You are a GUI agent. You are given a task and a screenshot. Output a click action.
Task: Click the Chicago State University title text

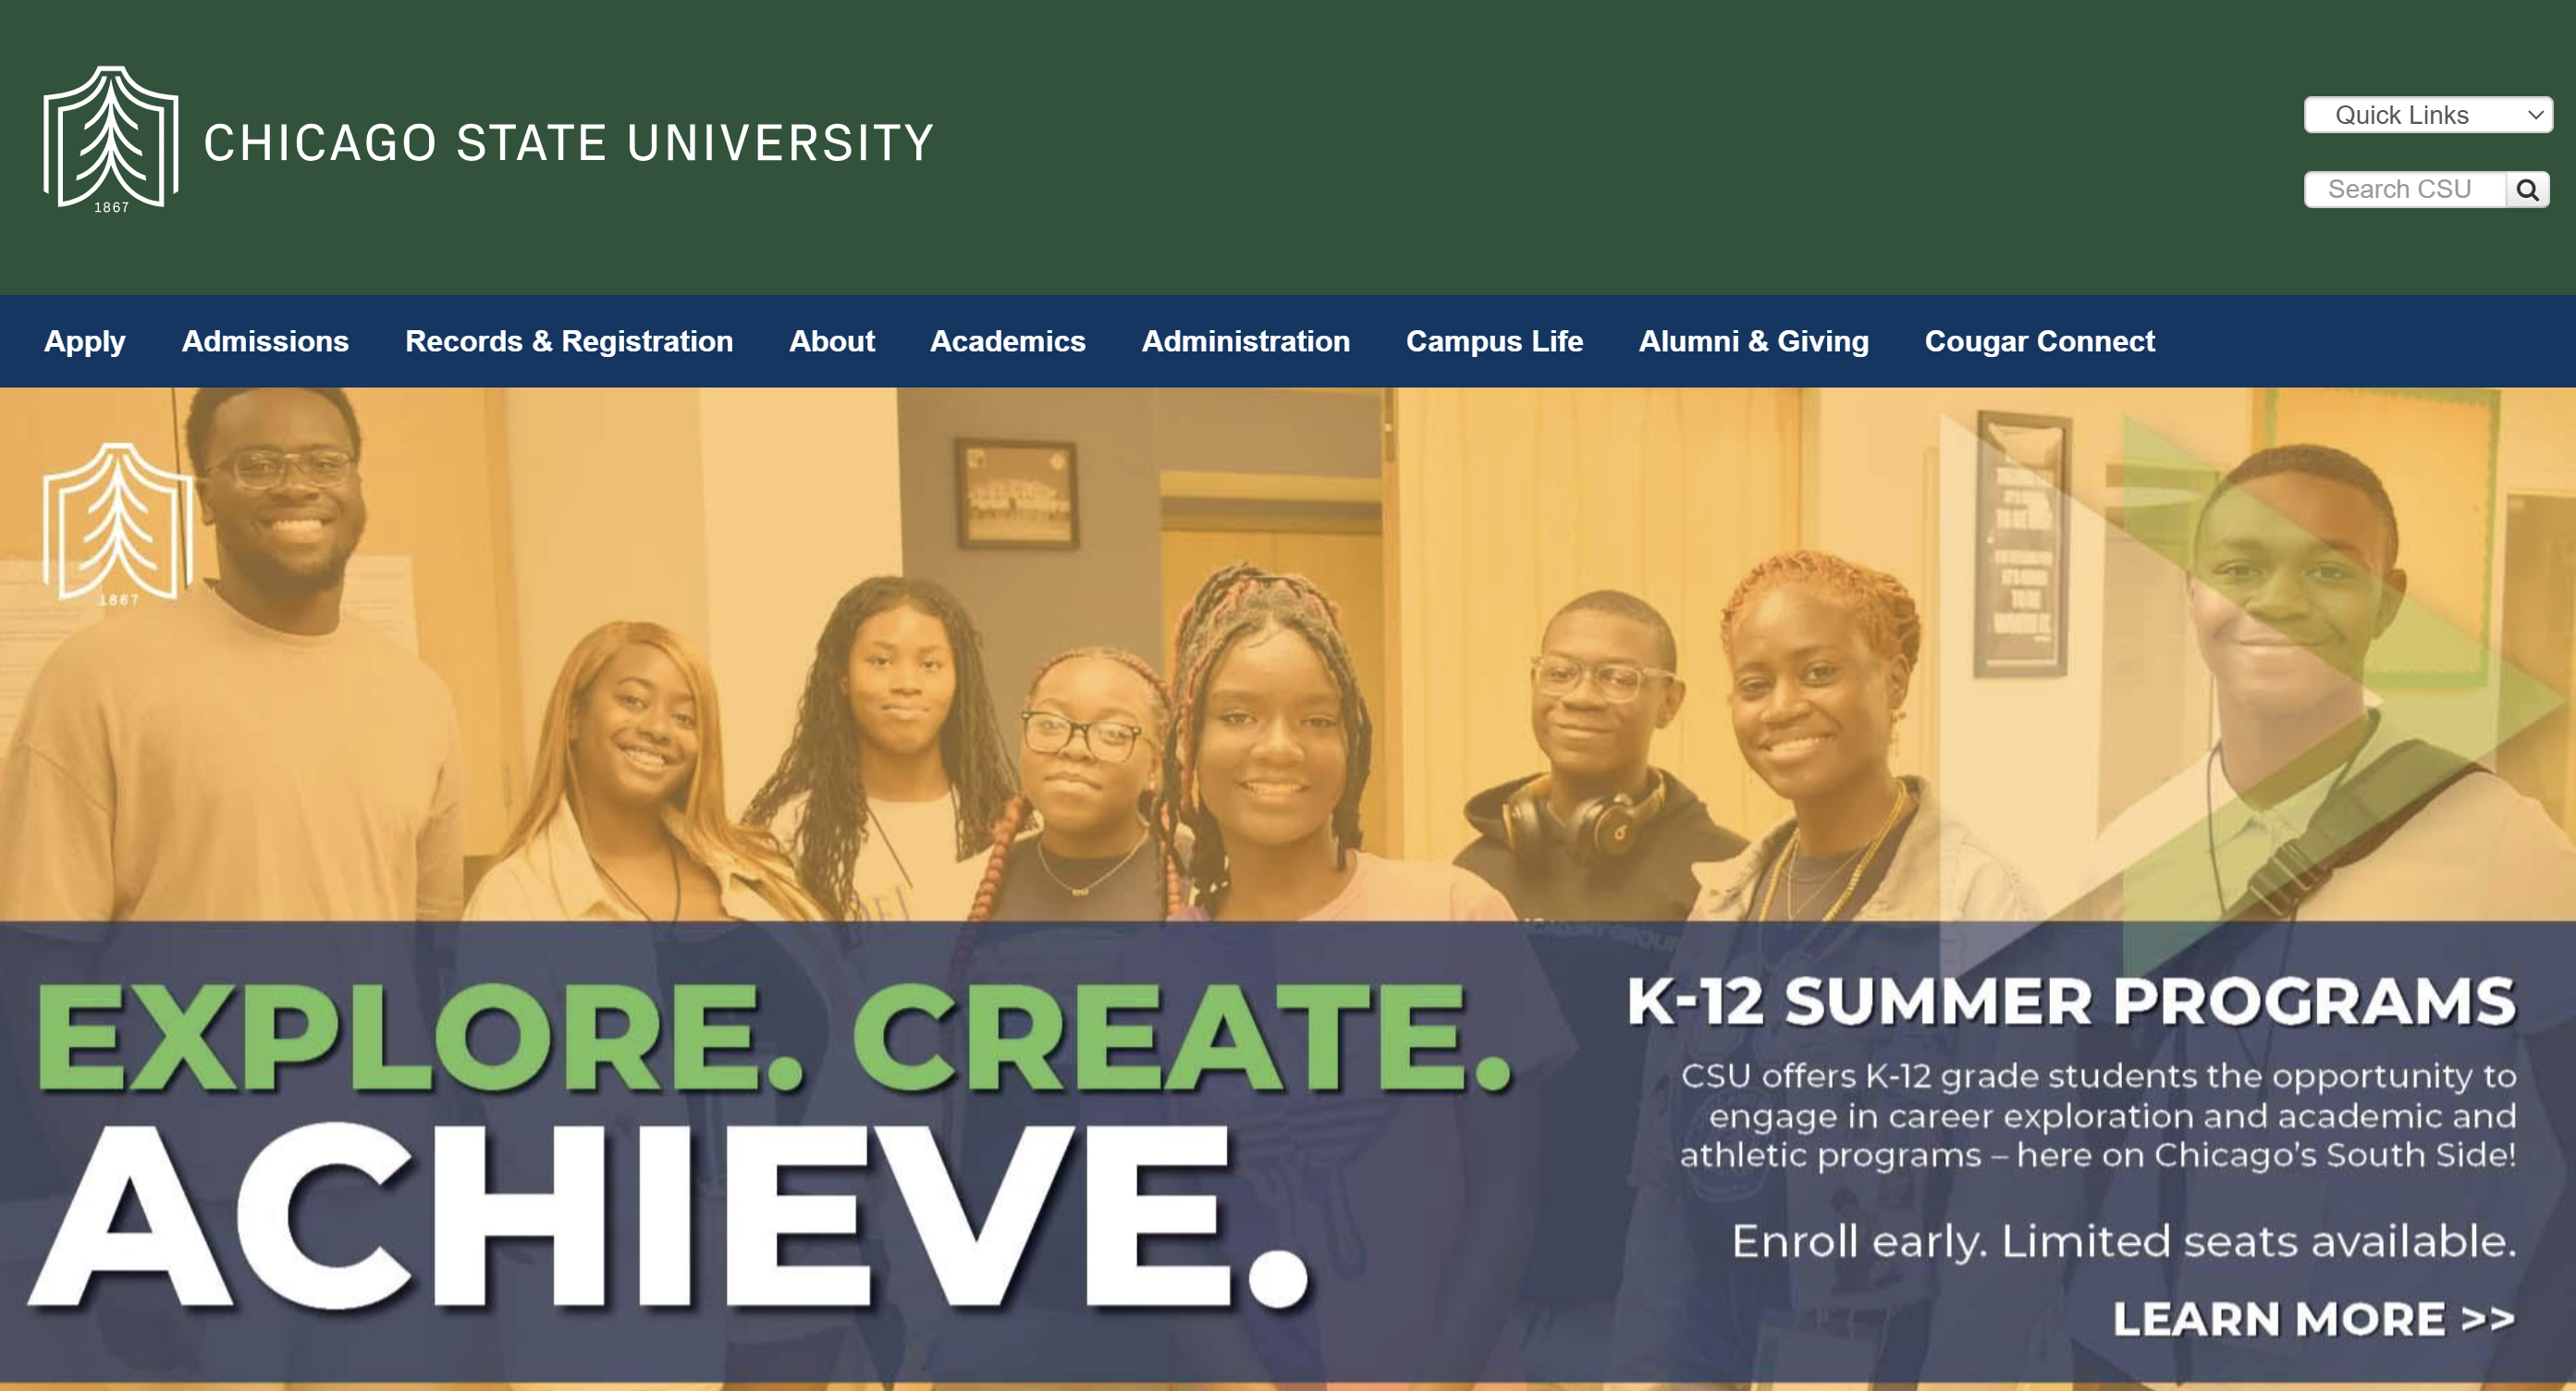(x=569, y=143)
